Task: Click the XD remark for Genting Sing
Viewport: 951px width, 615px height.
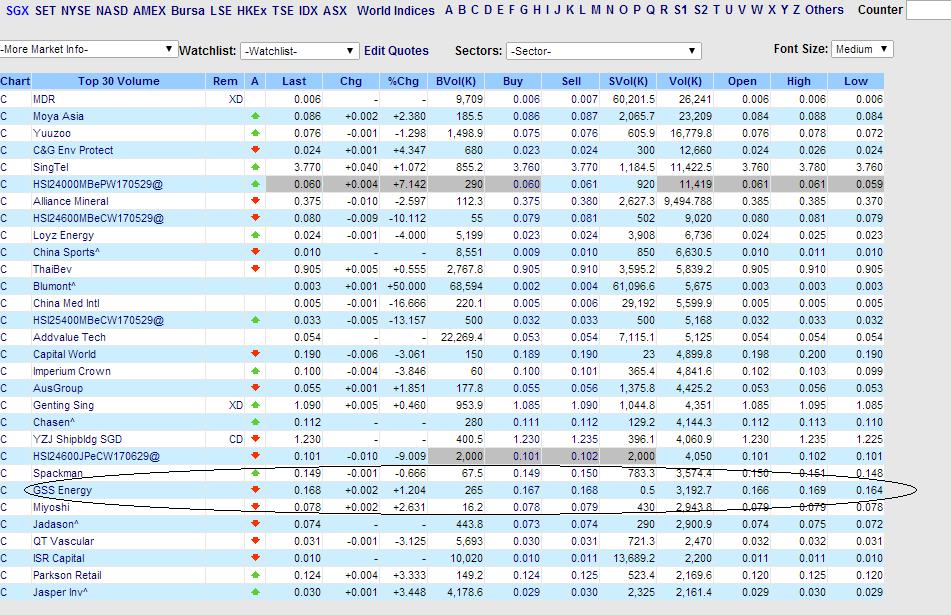Action: tap(236, 405)
